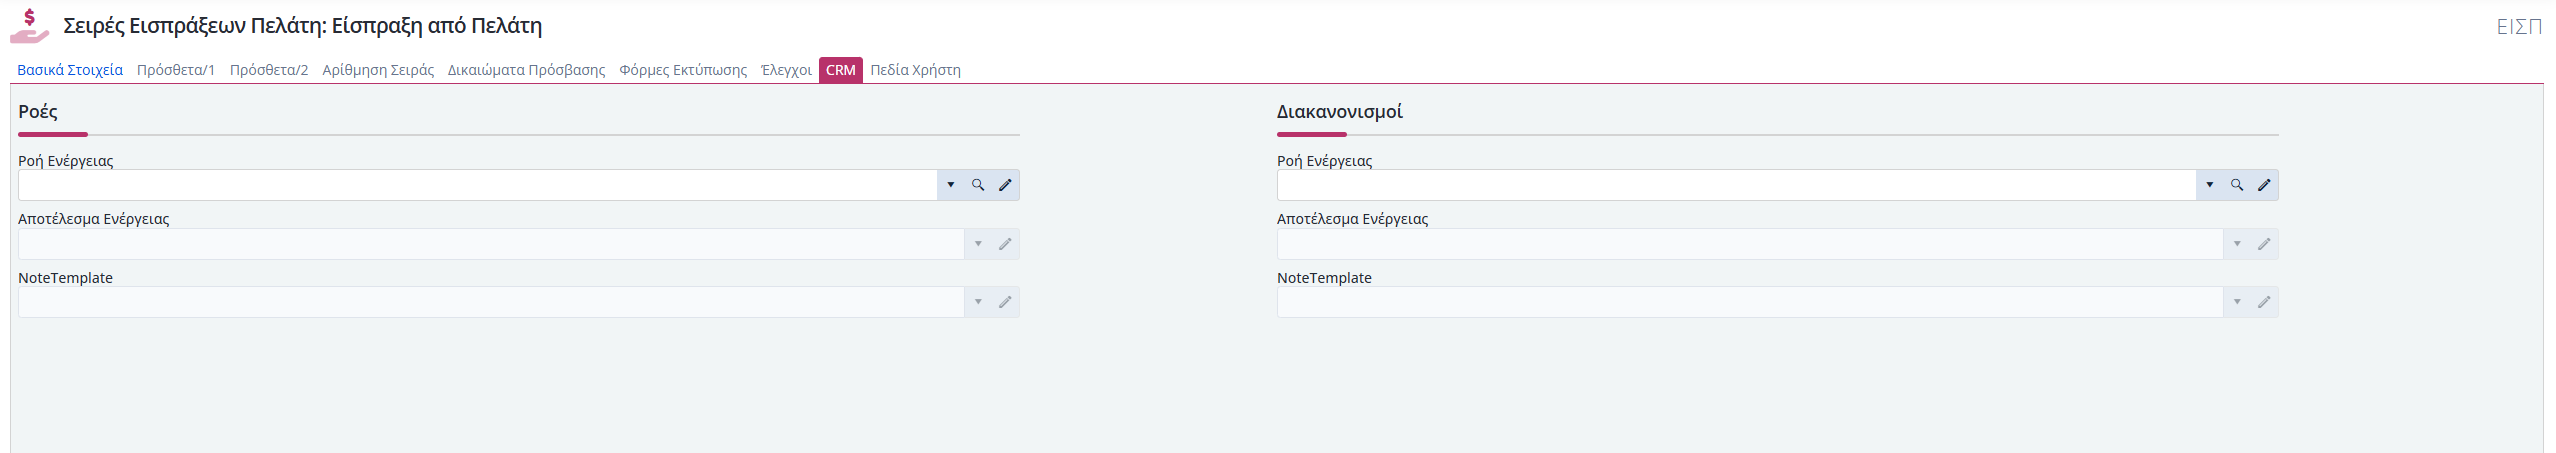Click the NoteTemplate field under Ροές

(491, 302)
